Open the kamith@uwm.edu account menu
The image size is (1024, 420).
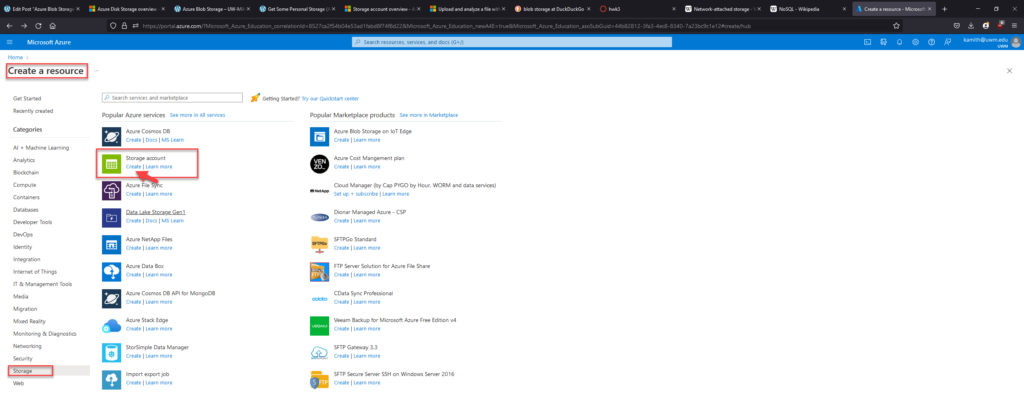(991, 42)
